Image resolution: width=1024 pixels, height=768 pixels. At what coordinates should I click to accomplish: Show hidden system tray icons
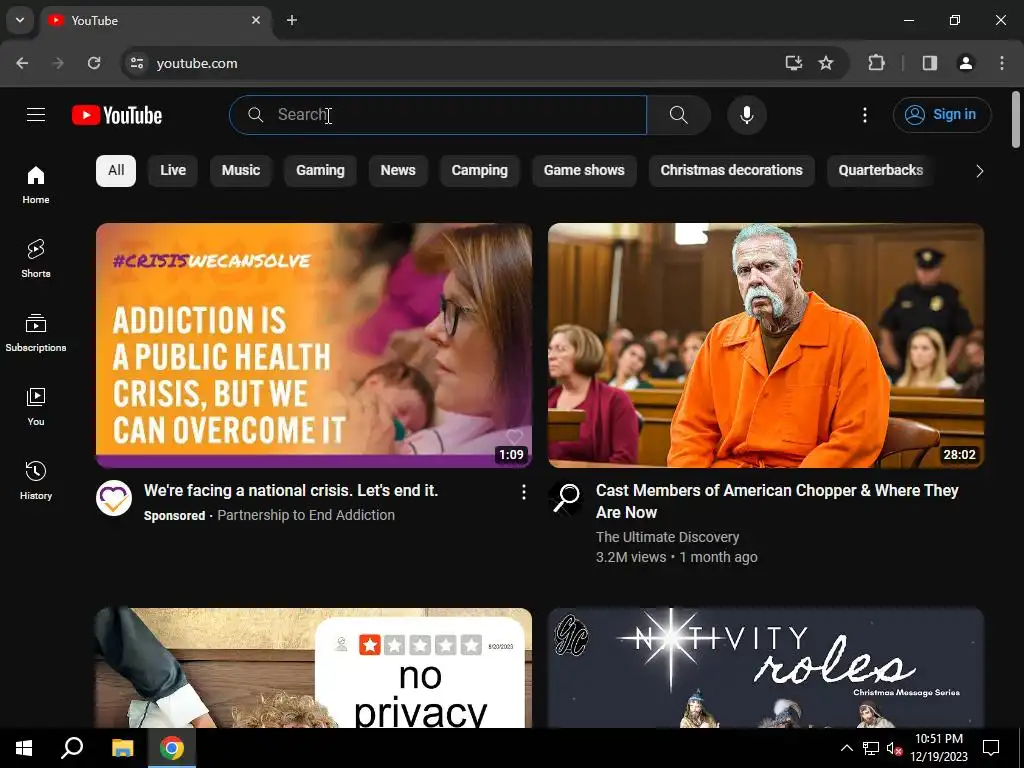tap(846, 748)
